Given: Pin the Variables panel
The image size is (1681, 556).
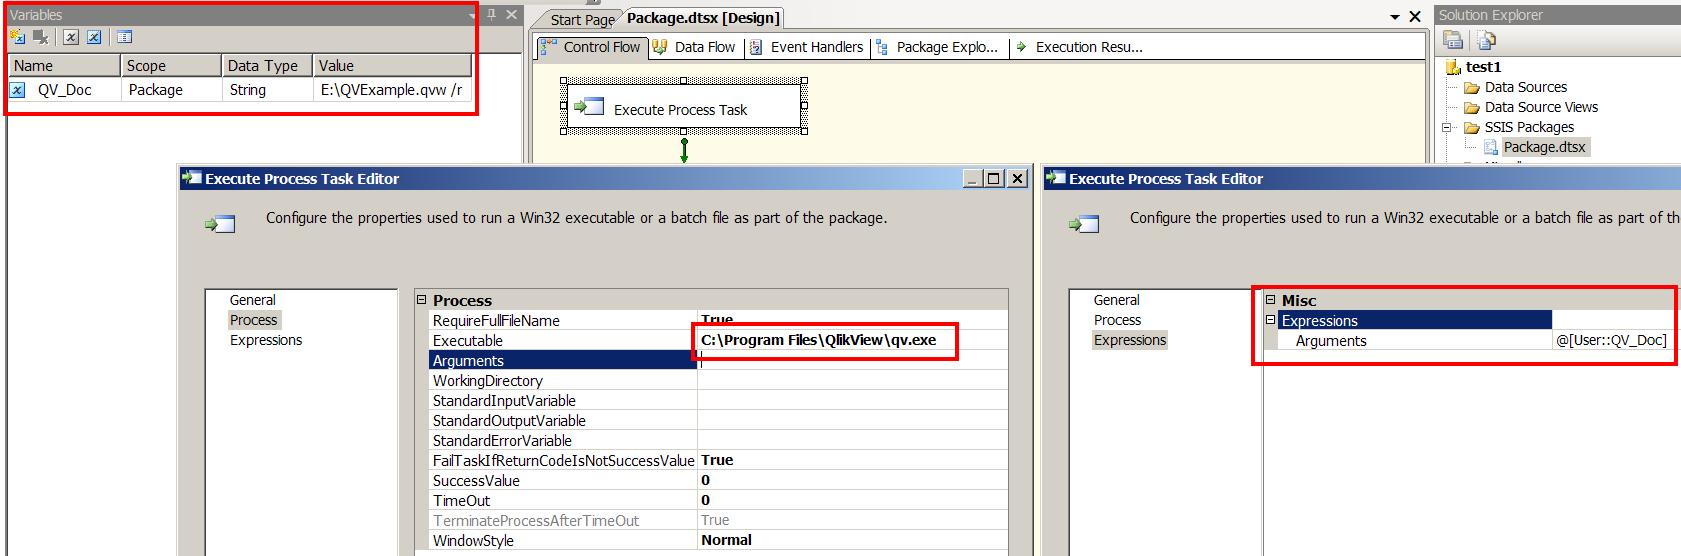Looking at the screenshot, I should pyautogui.click(x=491, y=15).
